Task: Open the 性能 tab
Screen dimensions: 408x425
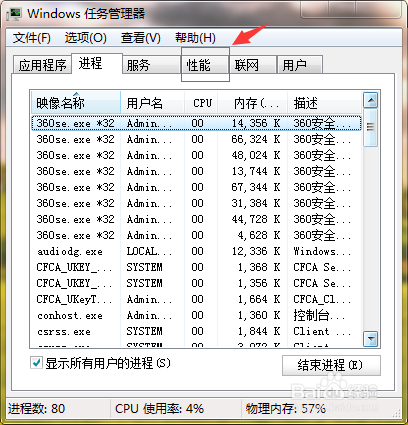Action: tap(205, 65)
